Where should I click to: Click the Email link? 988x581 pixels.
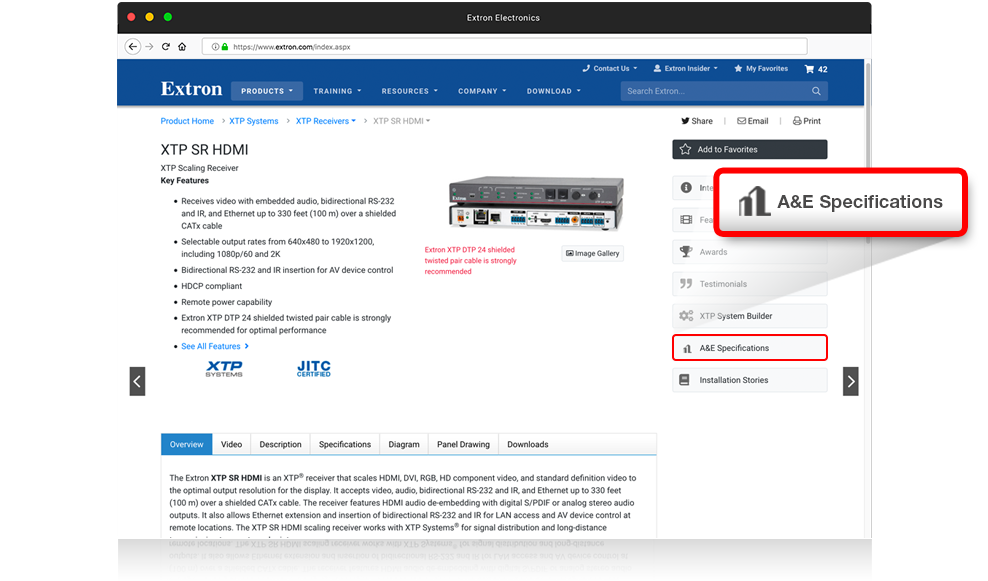tap(752, 121)
